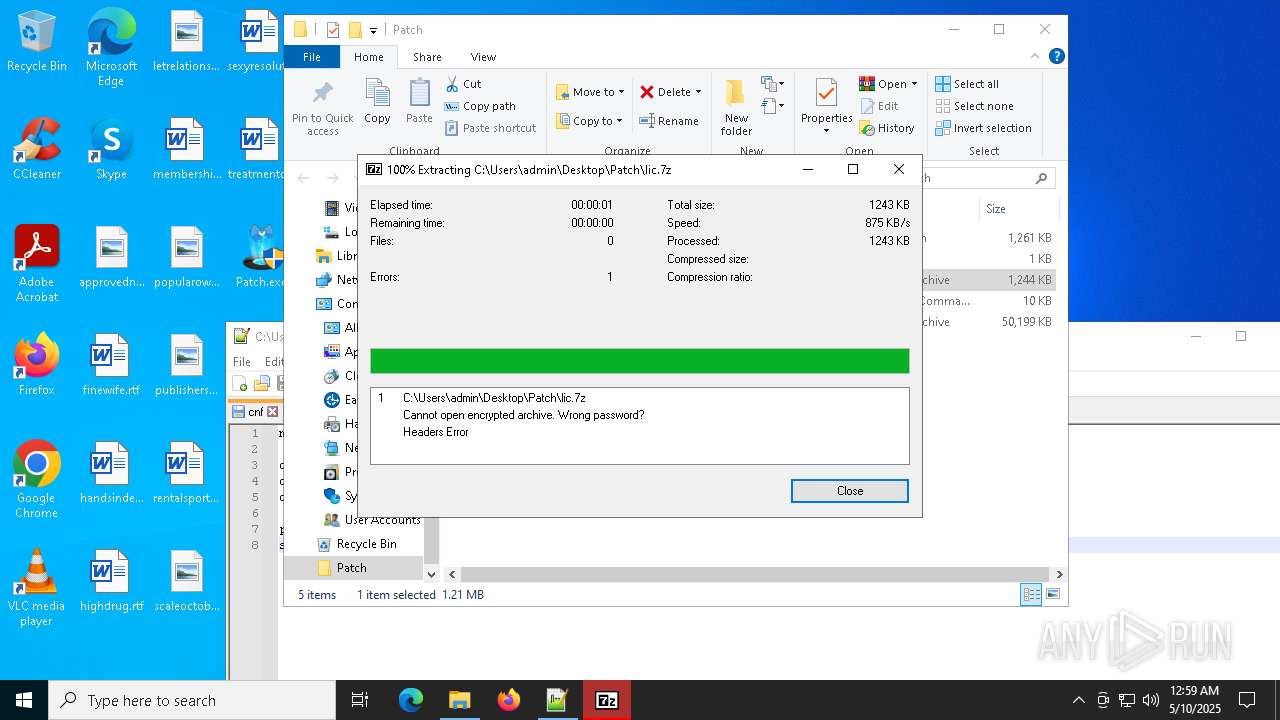Open the File menu in Notepad++ window

[242, 362]
